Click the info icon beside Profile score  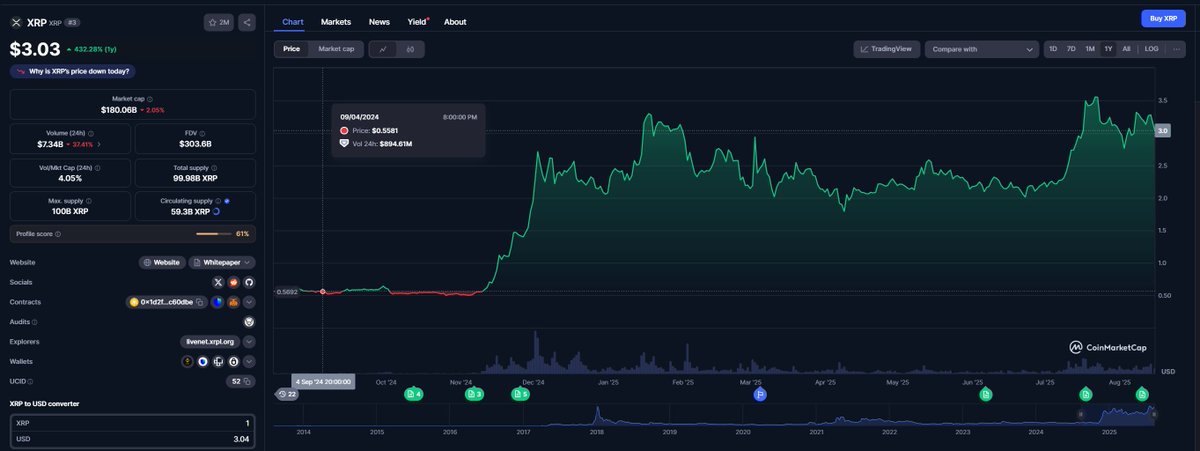58,234
